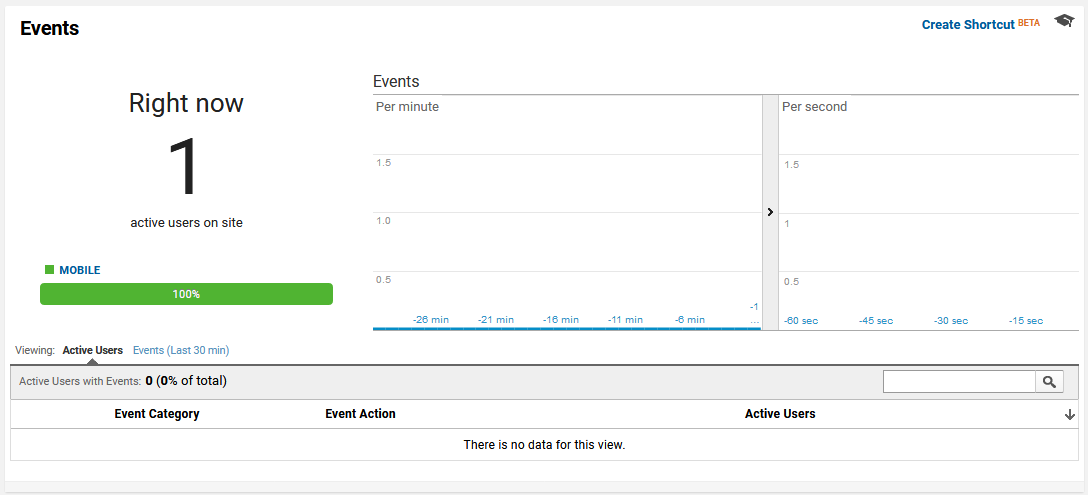Image resolution: width=1088 pixels, height=495 pixels.
Task: Sort by Event Action column header
Action: coord(360,414)
